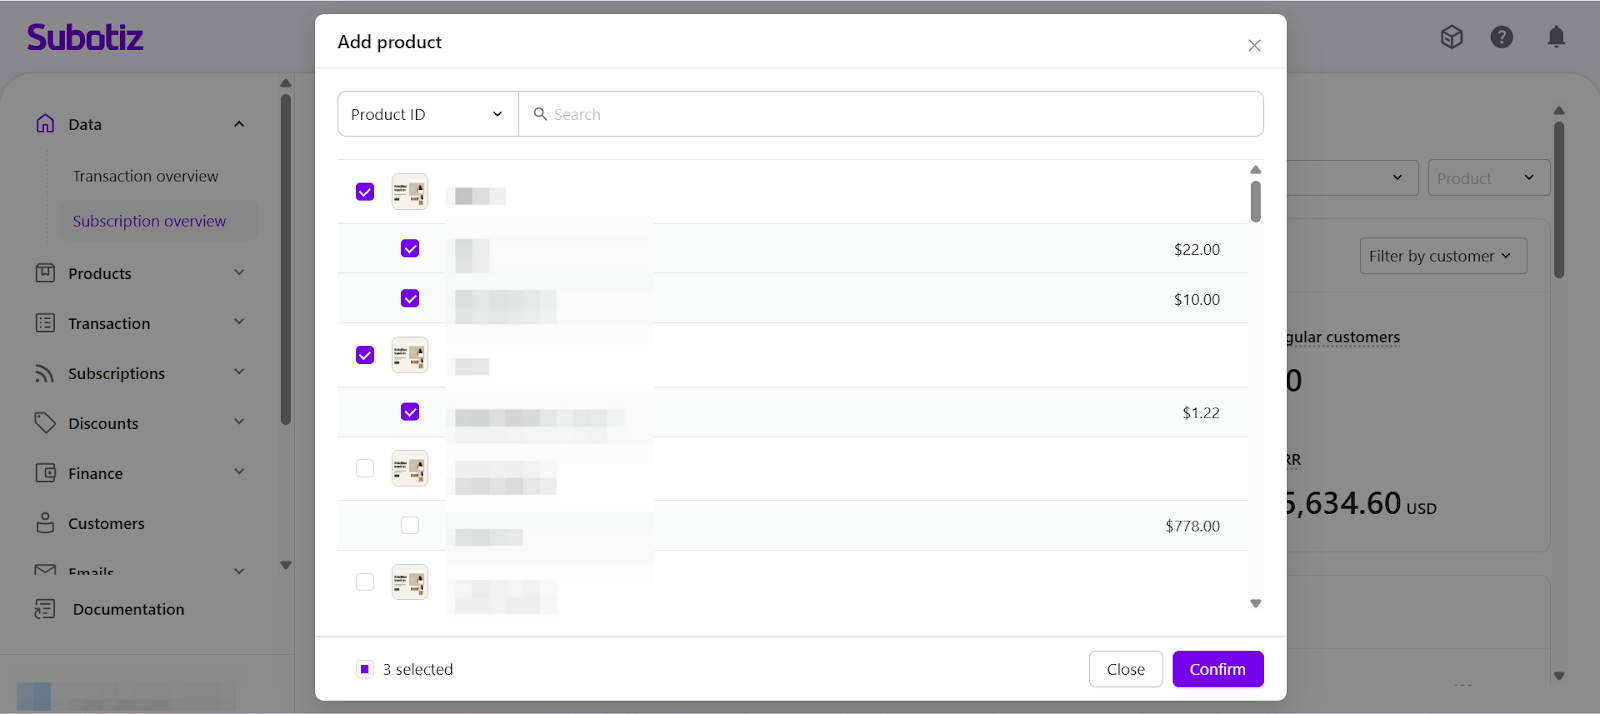The image size is (1600, 714).
Task: Uncheck the $1.22 product variant checkbox
Action: pos(410,412)
